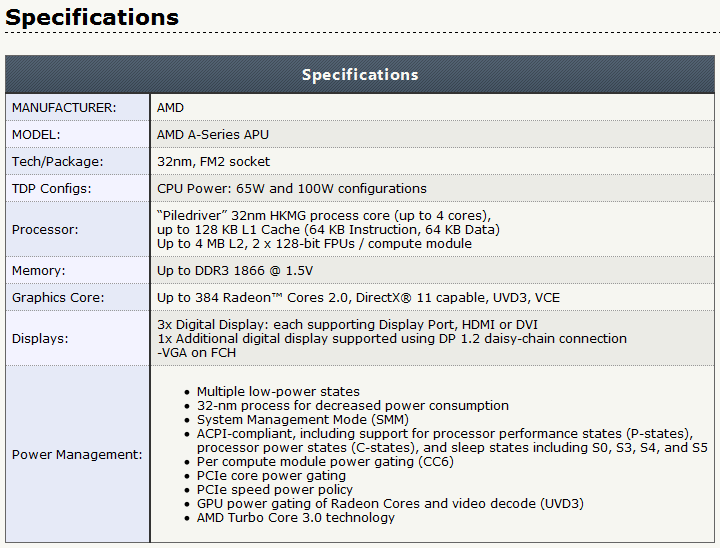Select the 32-nm process power consumption bullet
The image size is (720, 548).
click(353, 406)
